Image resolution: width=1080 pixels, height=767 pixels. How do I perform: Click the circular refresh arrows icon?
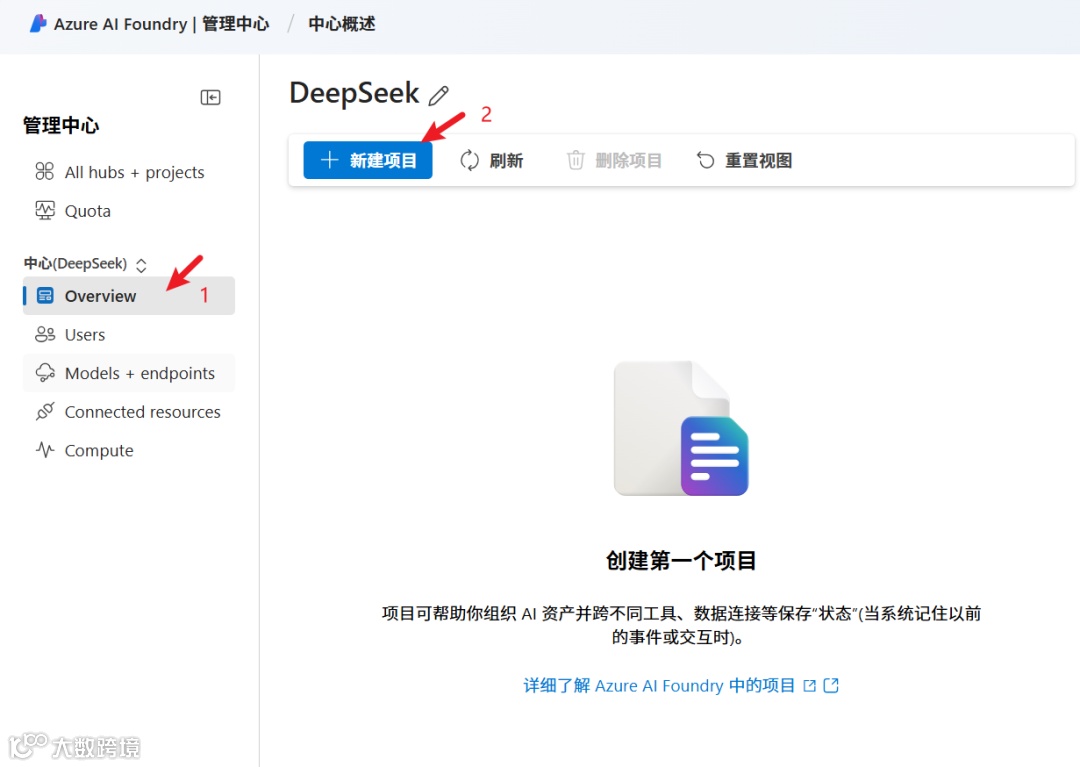469,160
